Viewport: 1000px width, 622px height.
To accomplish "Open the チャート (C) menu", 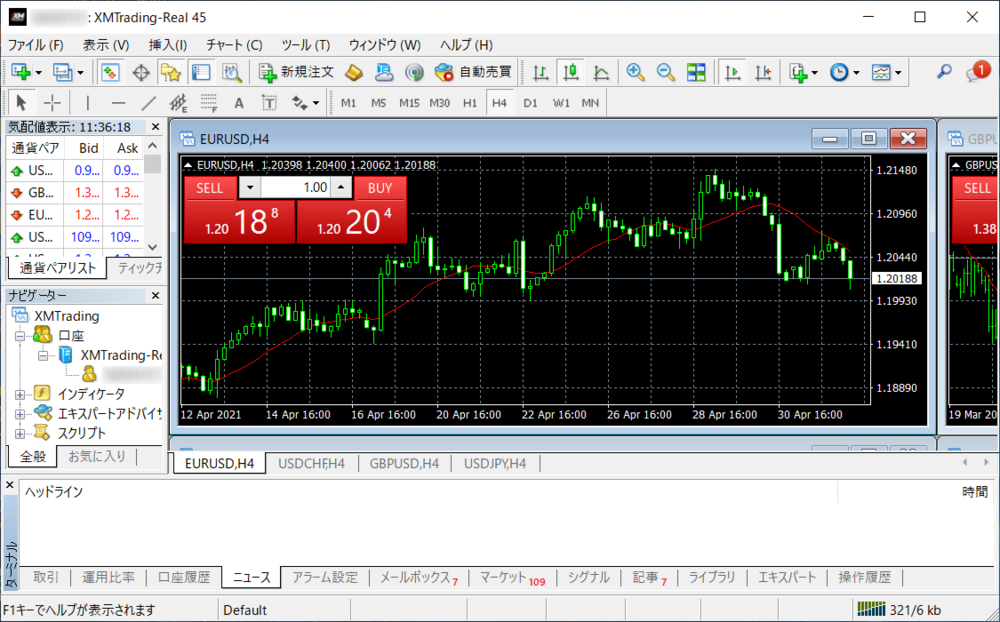I will click(234, 45).
